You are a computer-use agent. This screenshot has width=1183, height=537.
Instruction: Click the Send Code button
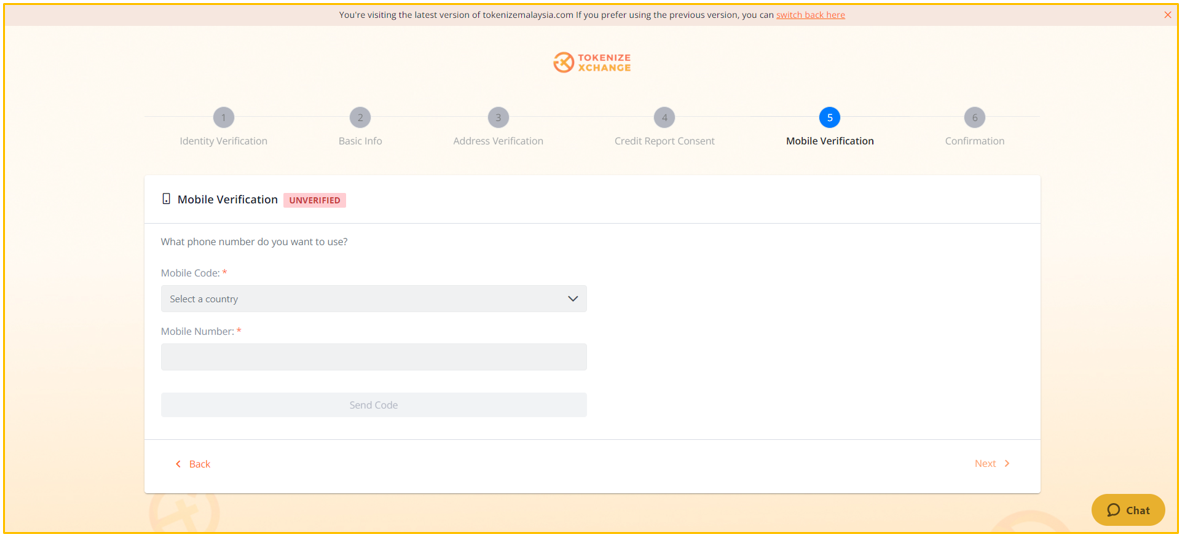click(x=373, y=405)
